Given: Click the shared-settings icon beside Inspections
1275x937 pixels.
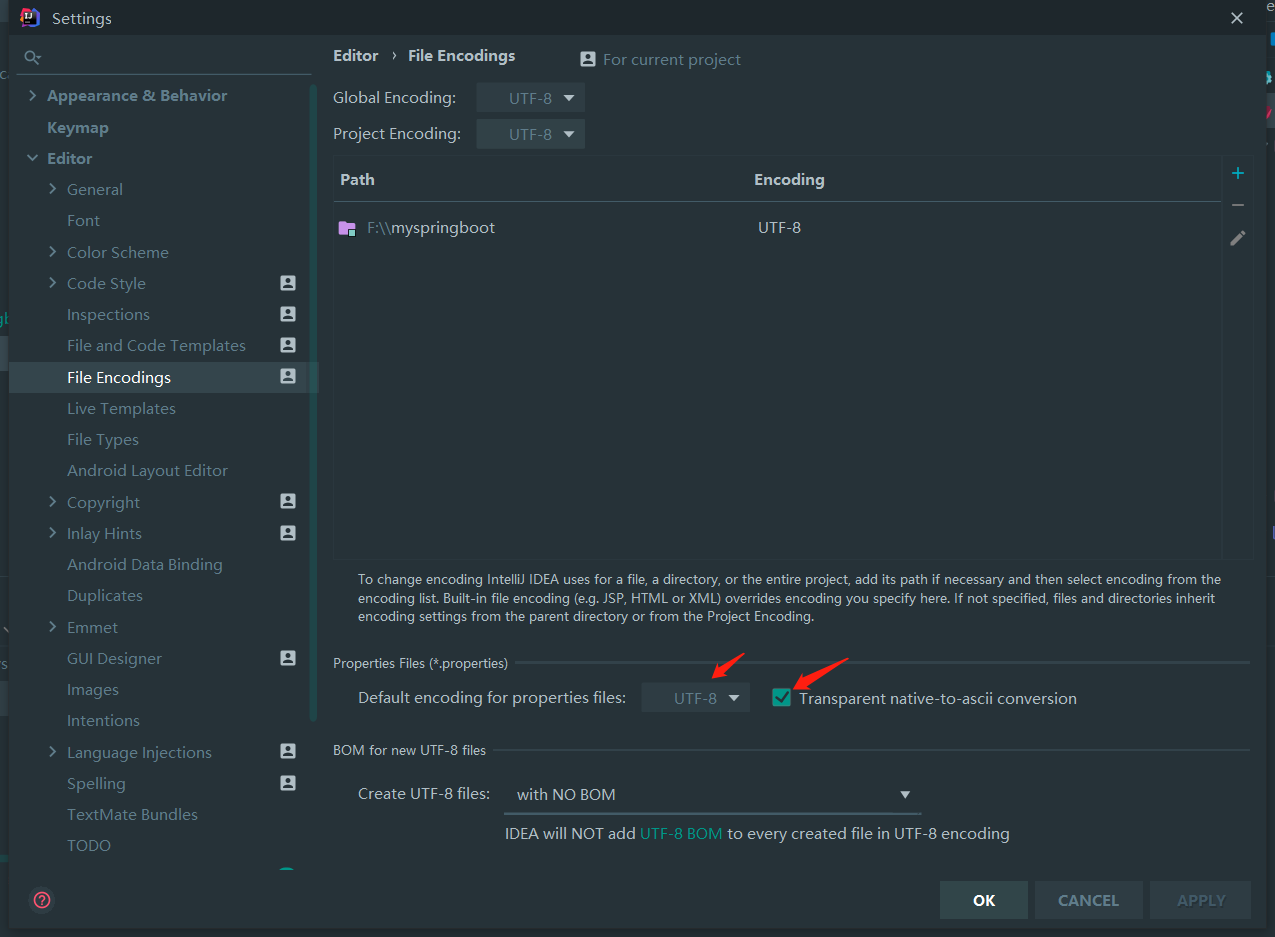Looking at the screenshot, I should (x=287, y=314).
